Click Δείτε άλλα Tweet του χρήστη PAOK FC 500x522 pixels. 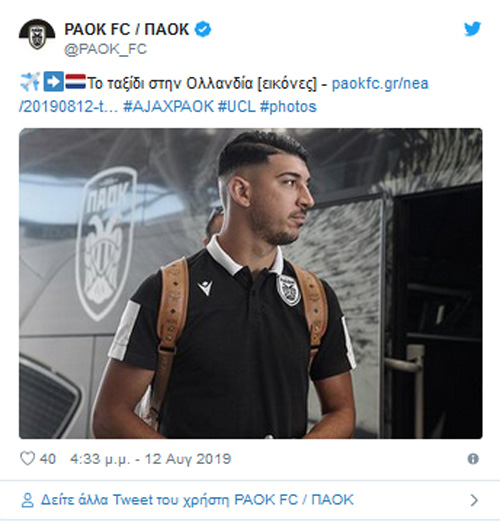click(x=197, y=500)
